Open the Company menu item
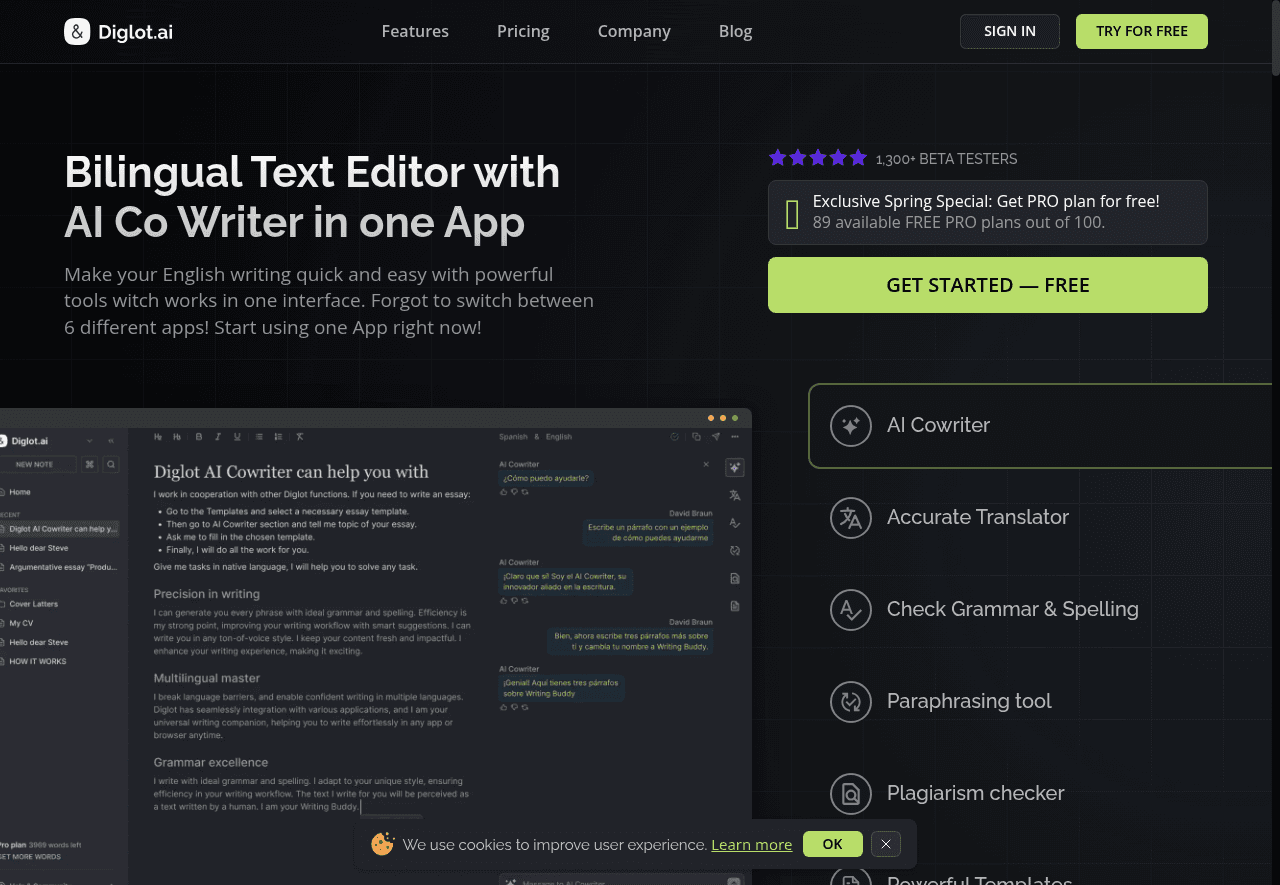 [634, 31]
